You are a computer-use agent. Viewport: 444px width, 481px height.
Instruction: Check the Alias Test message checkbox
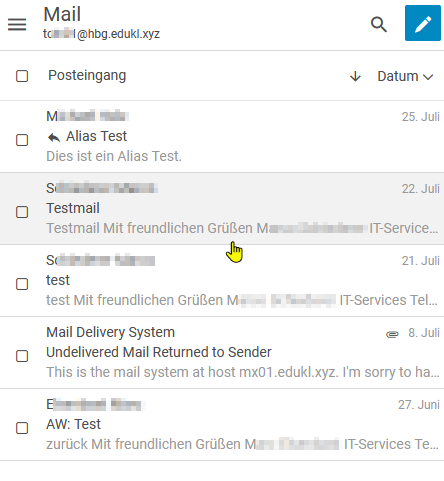coord(22,140)
